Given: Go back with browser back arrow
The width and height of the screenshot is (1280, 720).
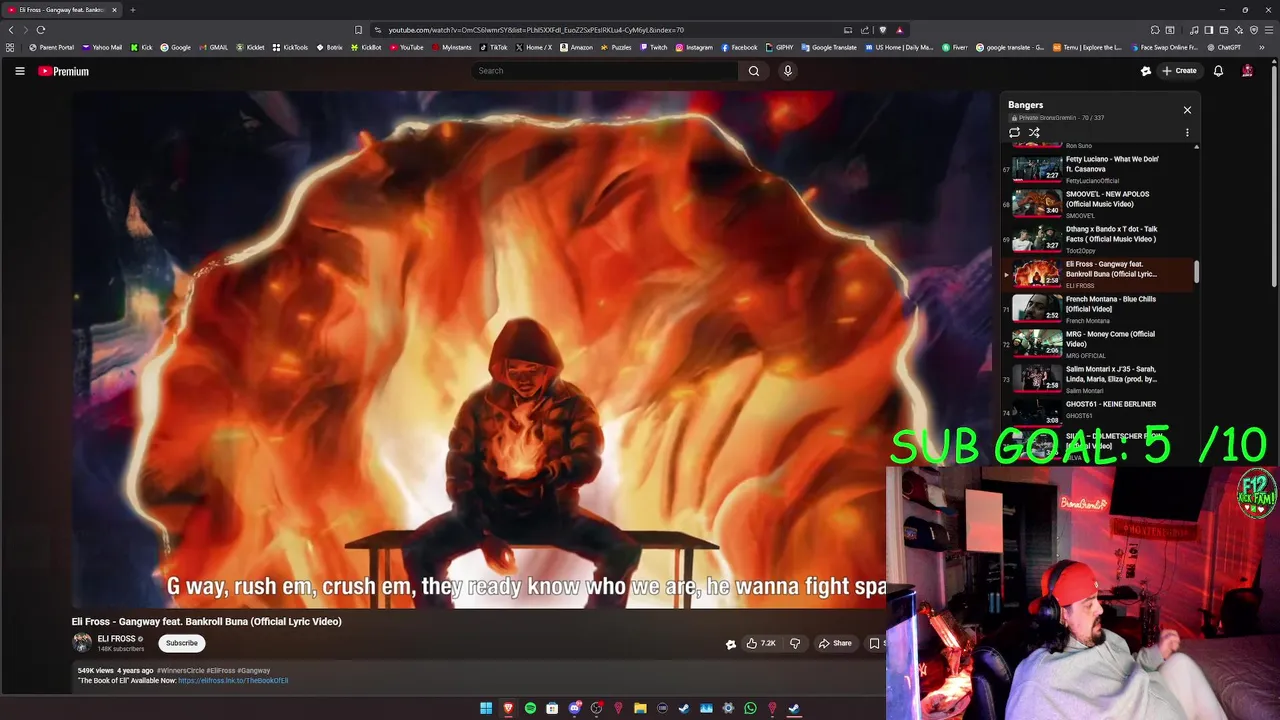Looking at the screenshot, I should click(x=11, y=30).
